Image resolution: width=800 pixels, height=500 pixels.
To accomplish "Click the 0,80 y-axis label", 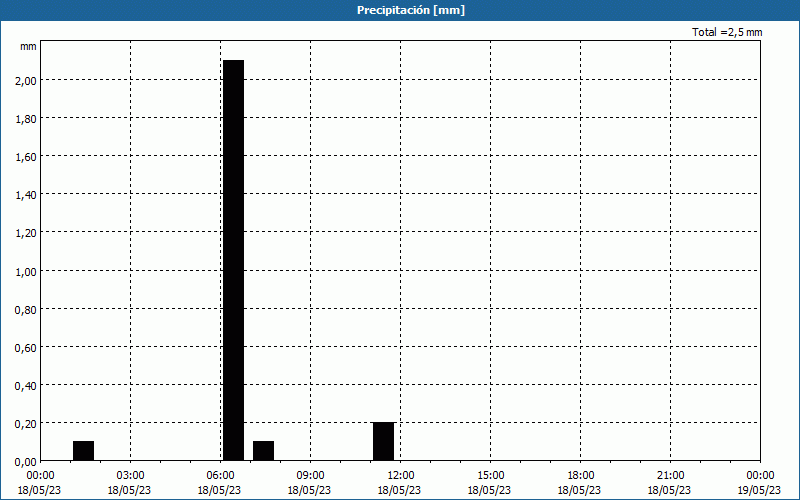I will 26,309.
